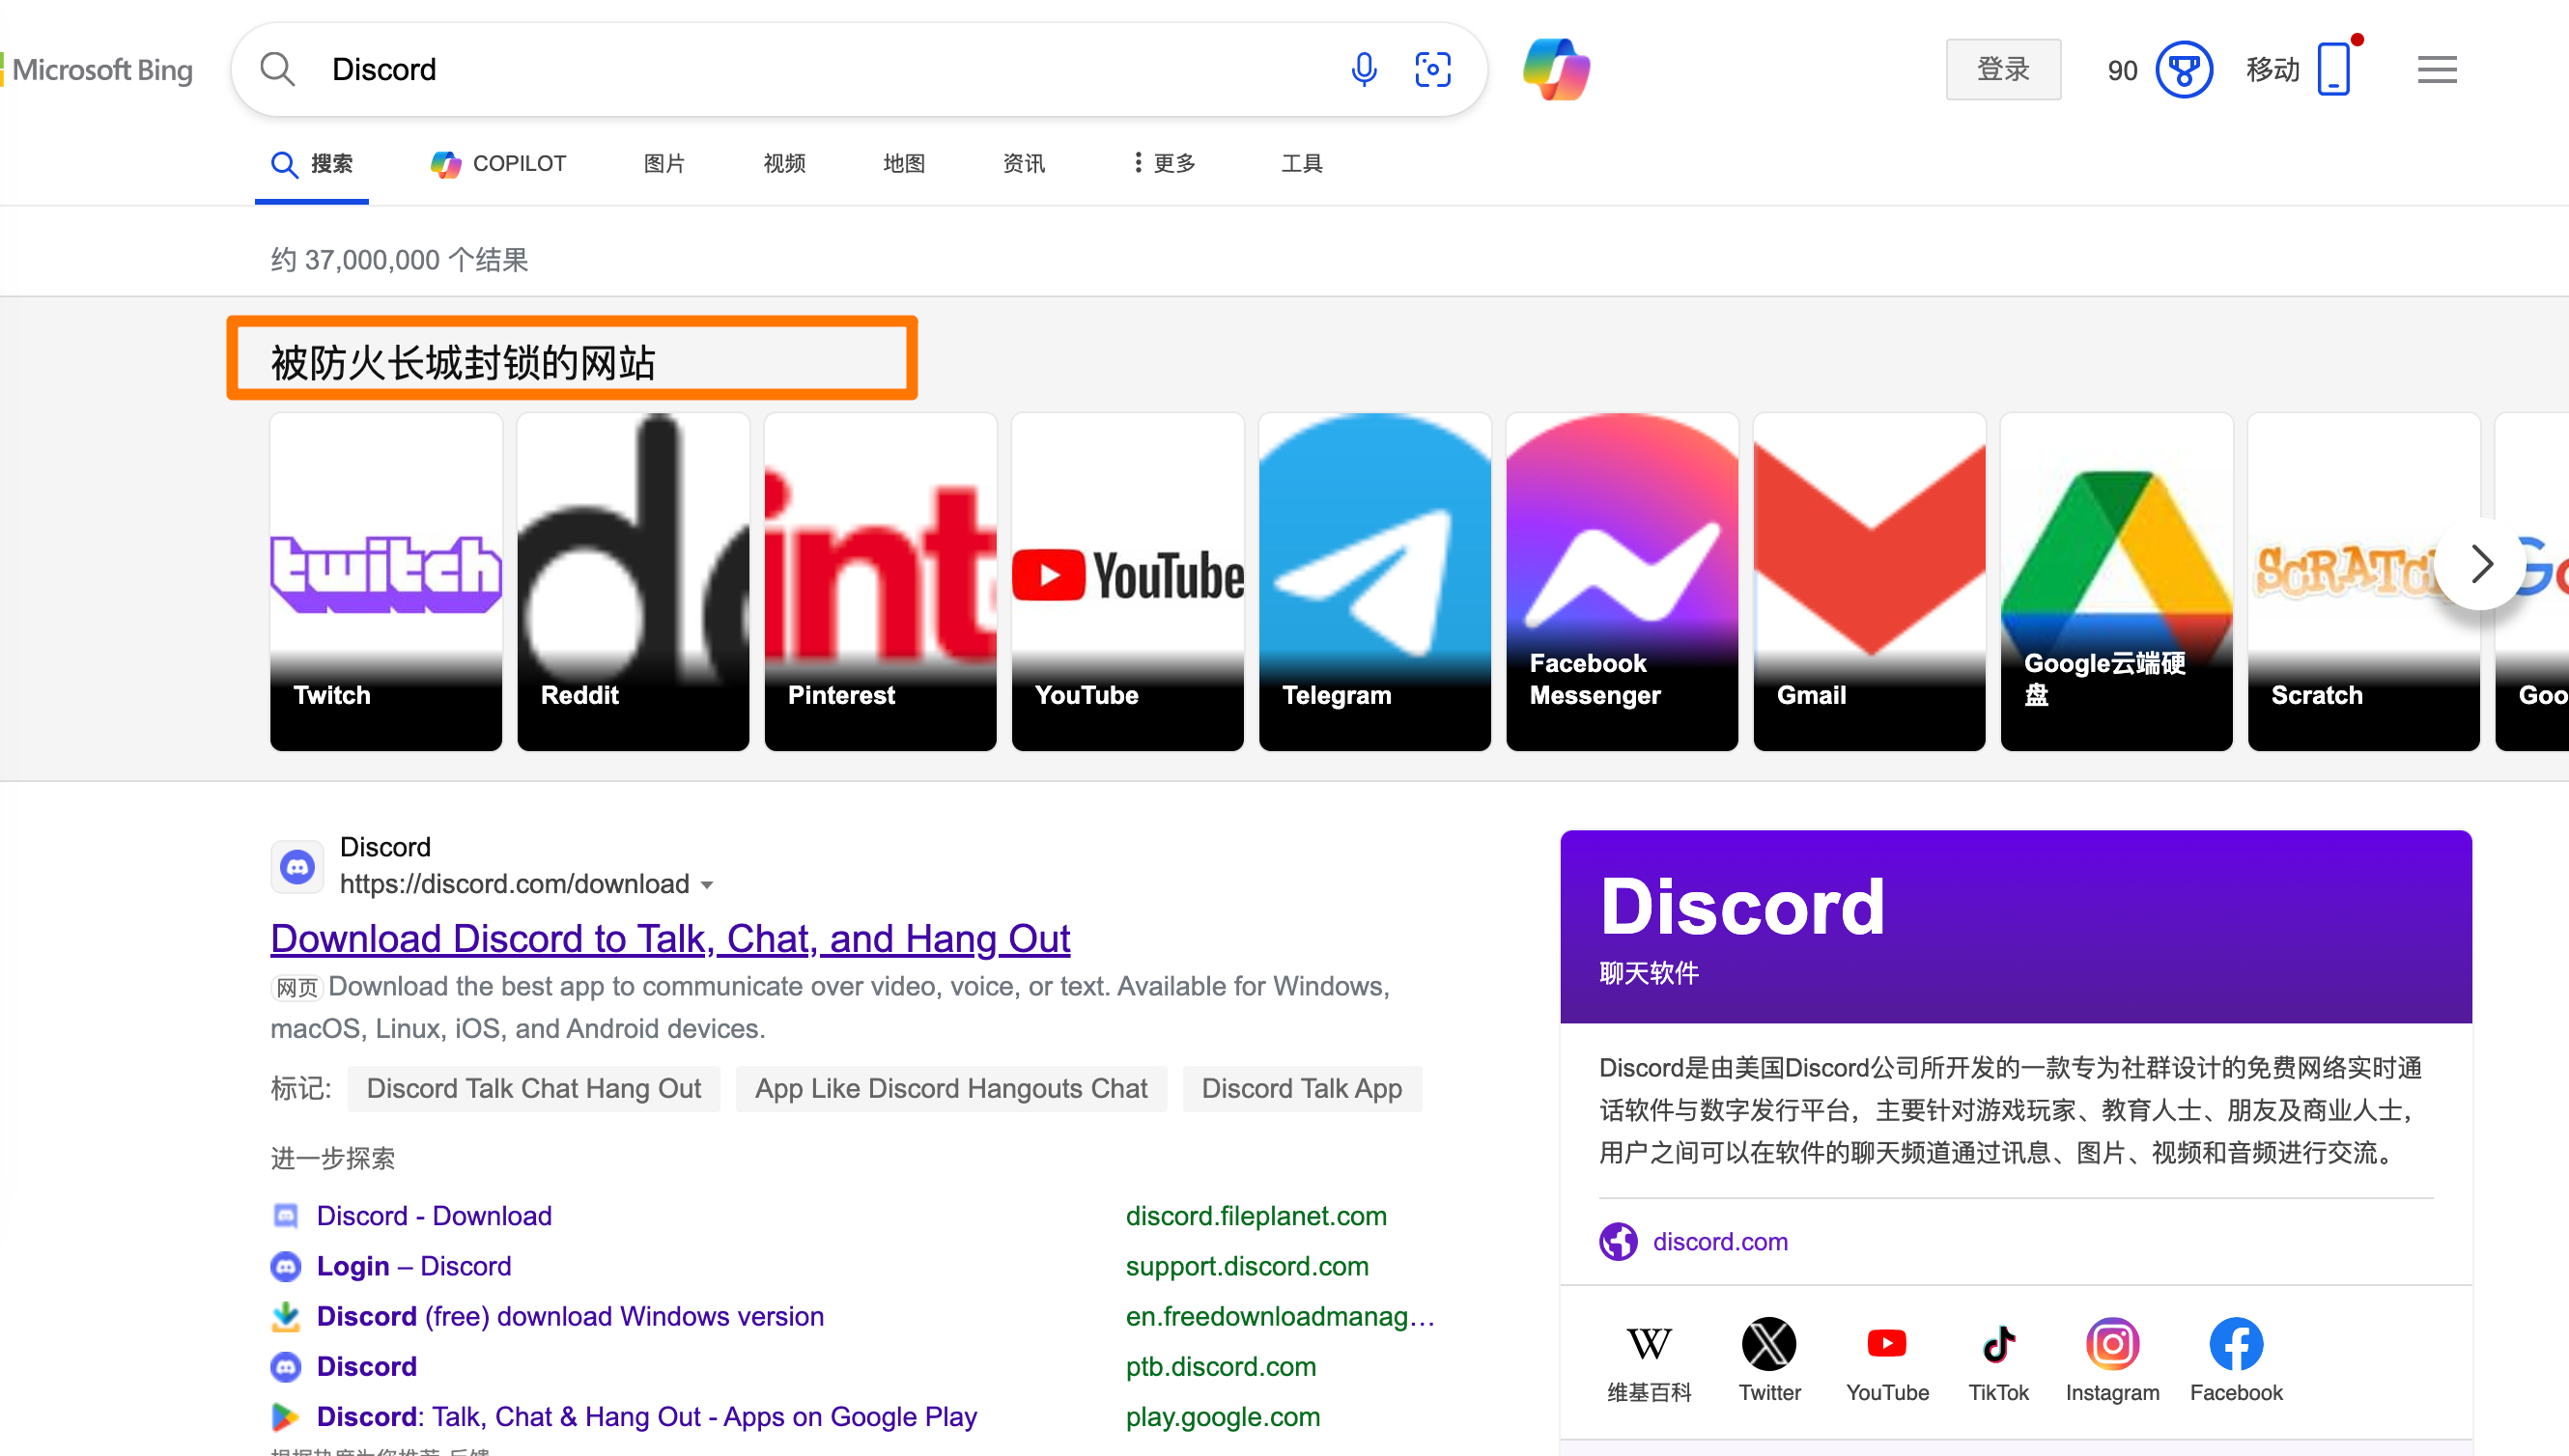Click play.google.com domain text
This screenshot has height=1456, width=2569.
[x=1222, y=1416]
